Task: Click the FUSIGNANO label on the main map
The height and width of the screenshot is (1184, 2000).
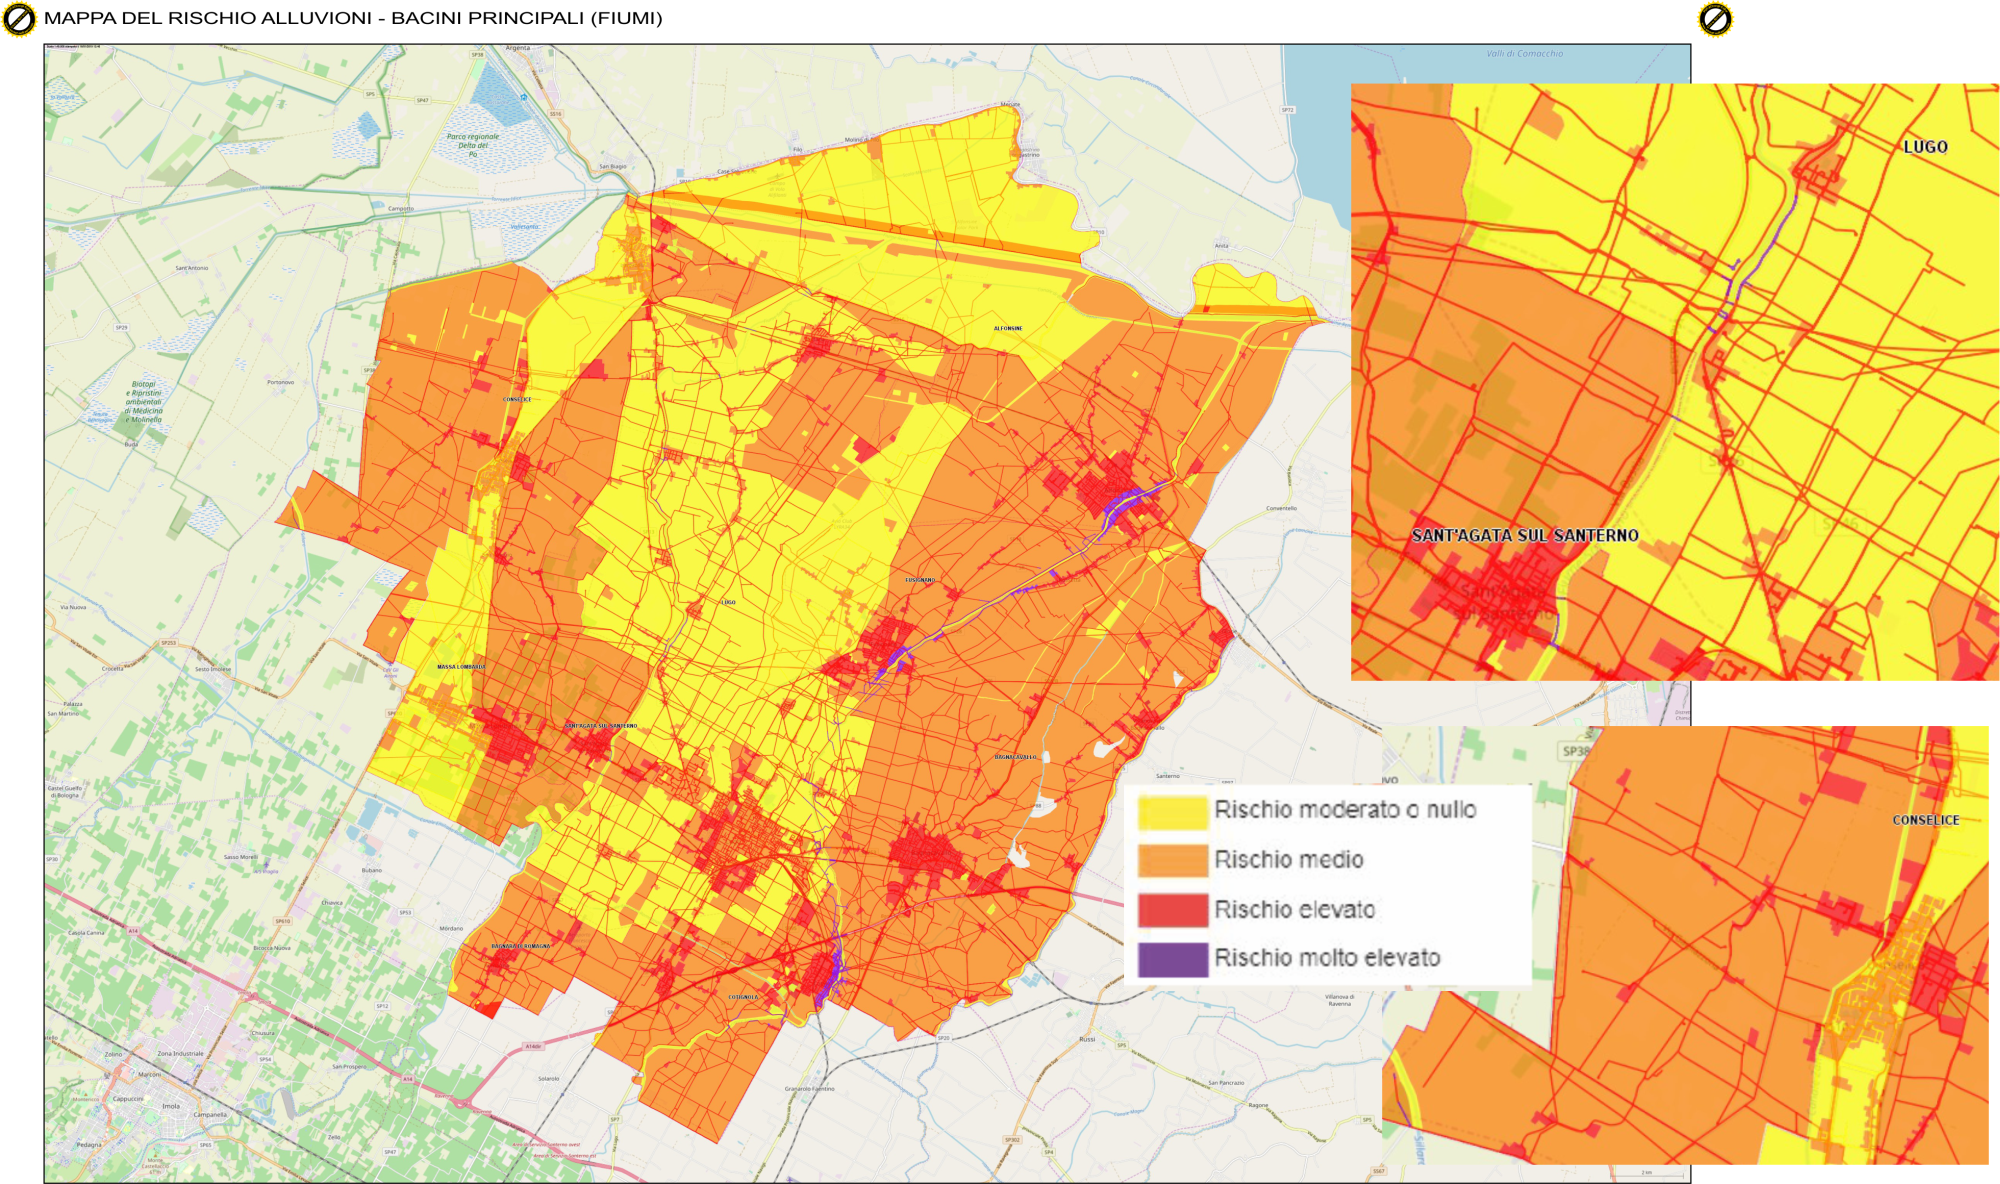Action: [x=920, y=580]
